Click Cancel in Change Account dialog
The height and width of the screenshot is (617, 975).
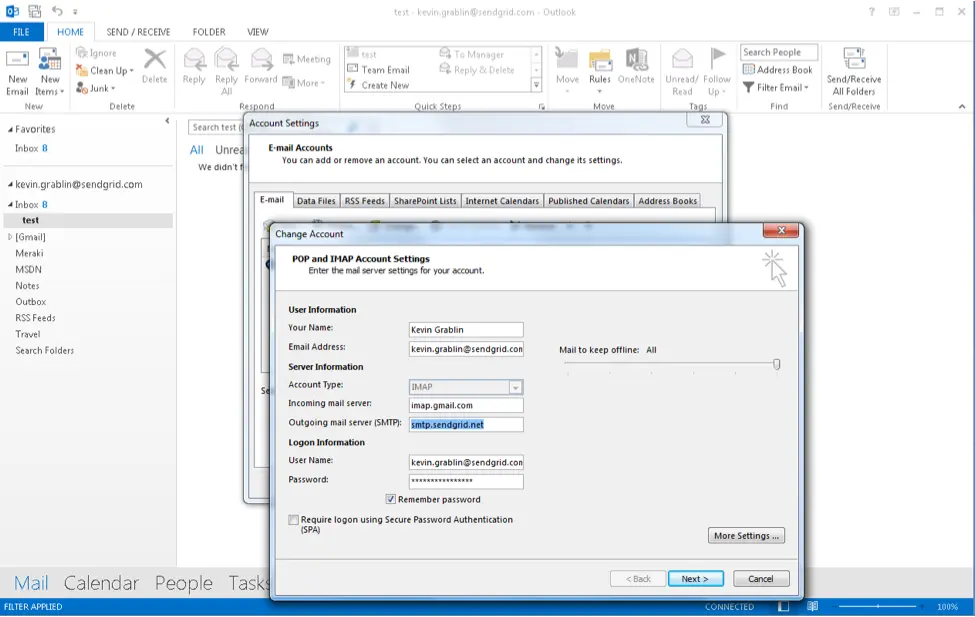pos(761,578)
